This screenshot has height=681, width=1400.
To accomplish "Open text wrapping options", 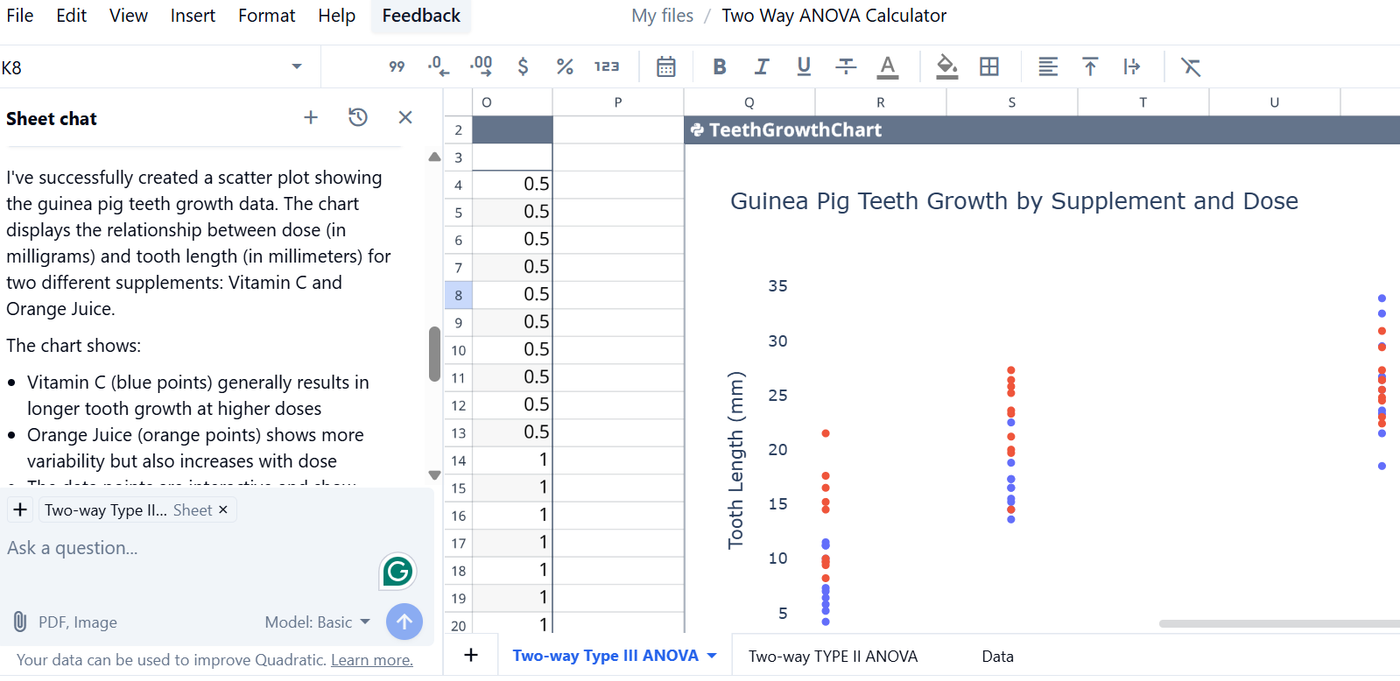I will click(x=1132, y=67).
